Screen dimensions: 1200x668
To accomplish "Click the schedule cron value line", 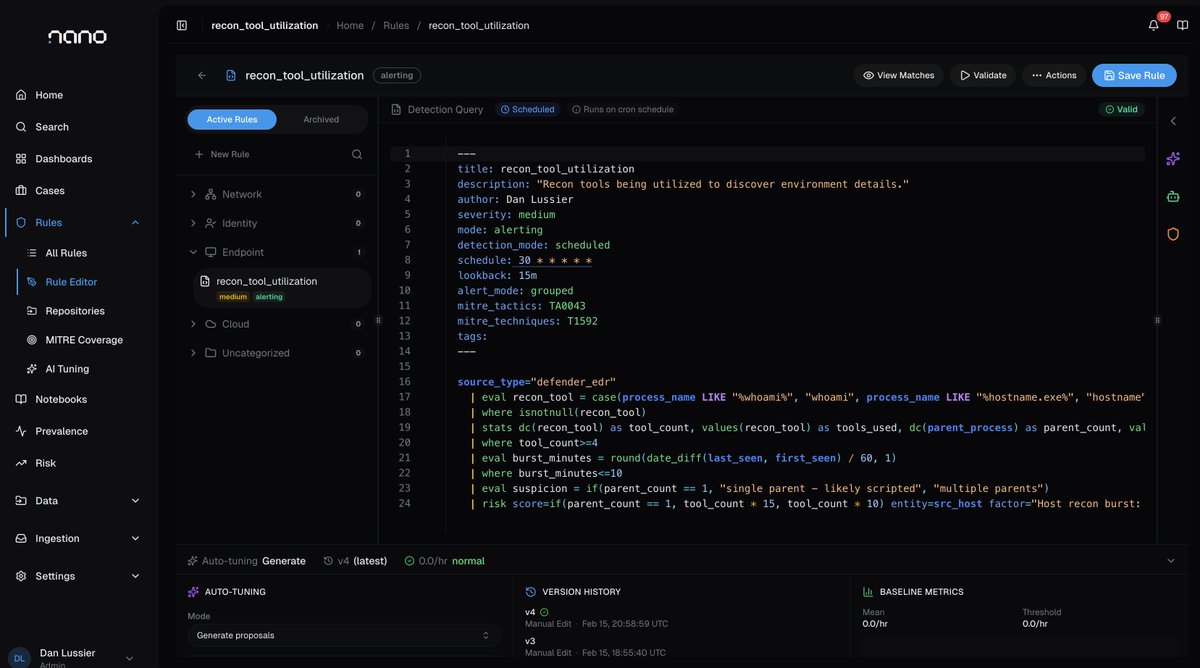I will pos(555,260).
